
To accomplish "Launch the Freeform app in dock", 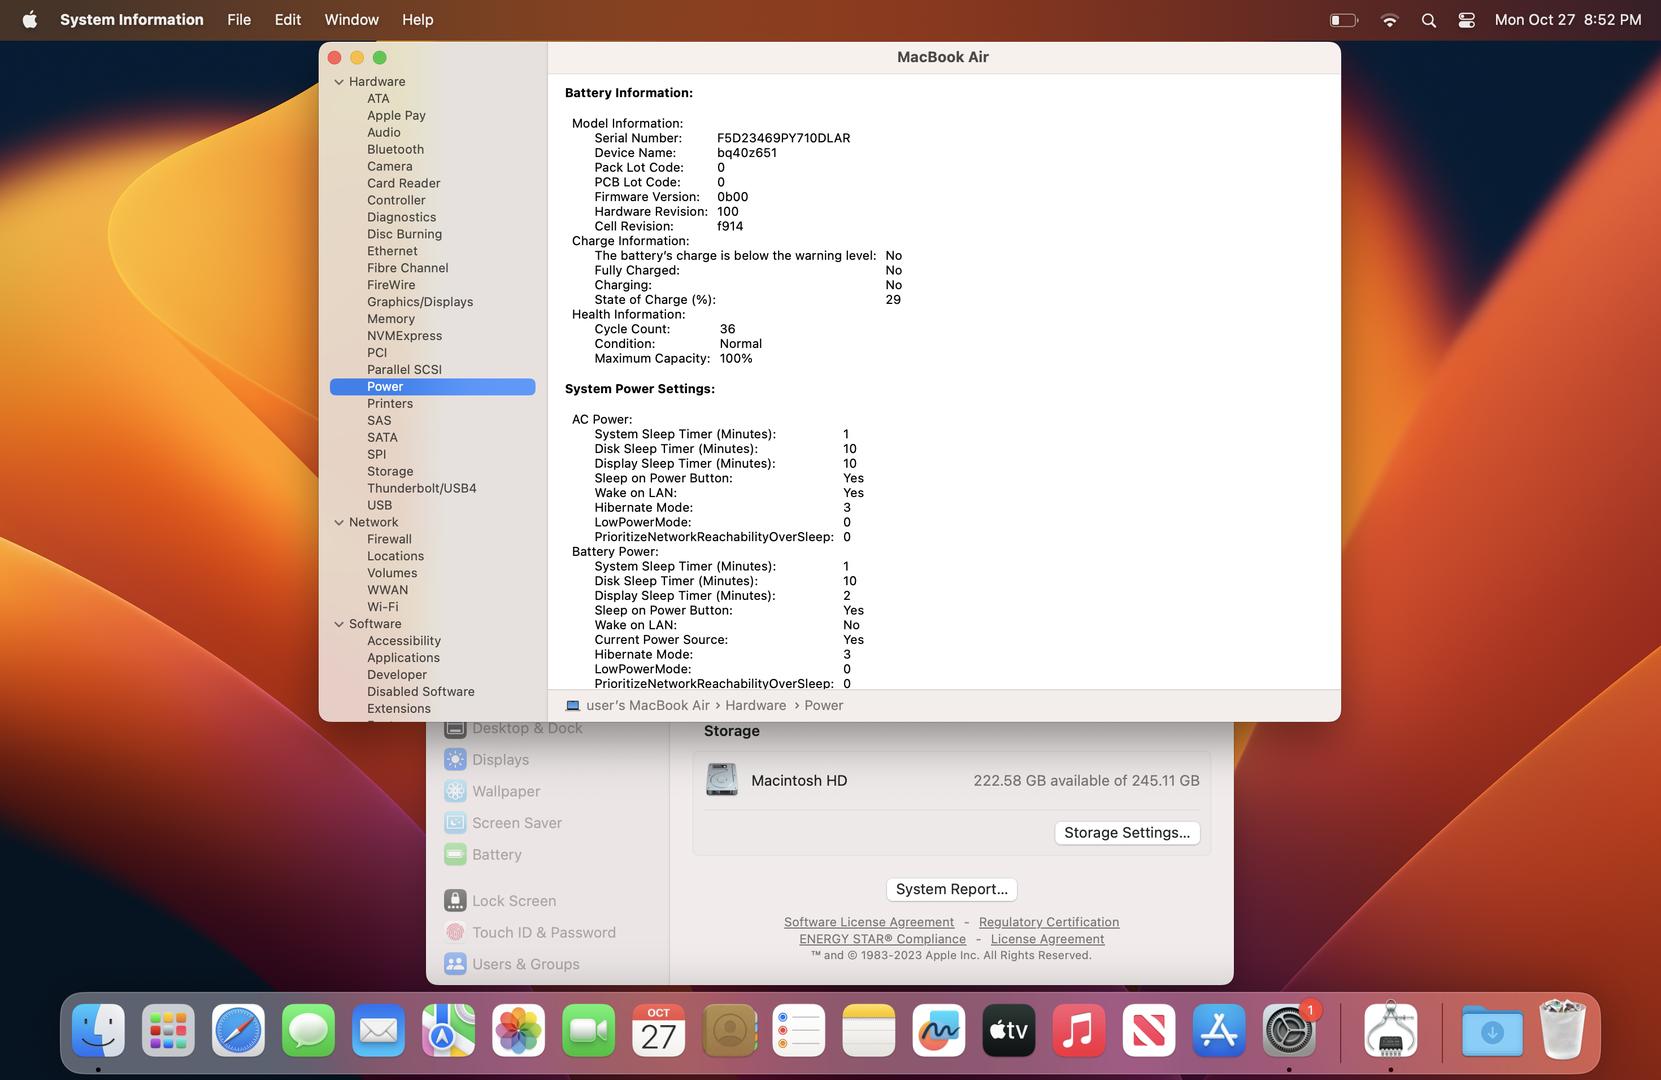I will click(938, 1031).
